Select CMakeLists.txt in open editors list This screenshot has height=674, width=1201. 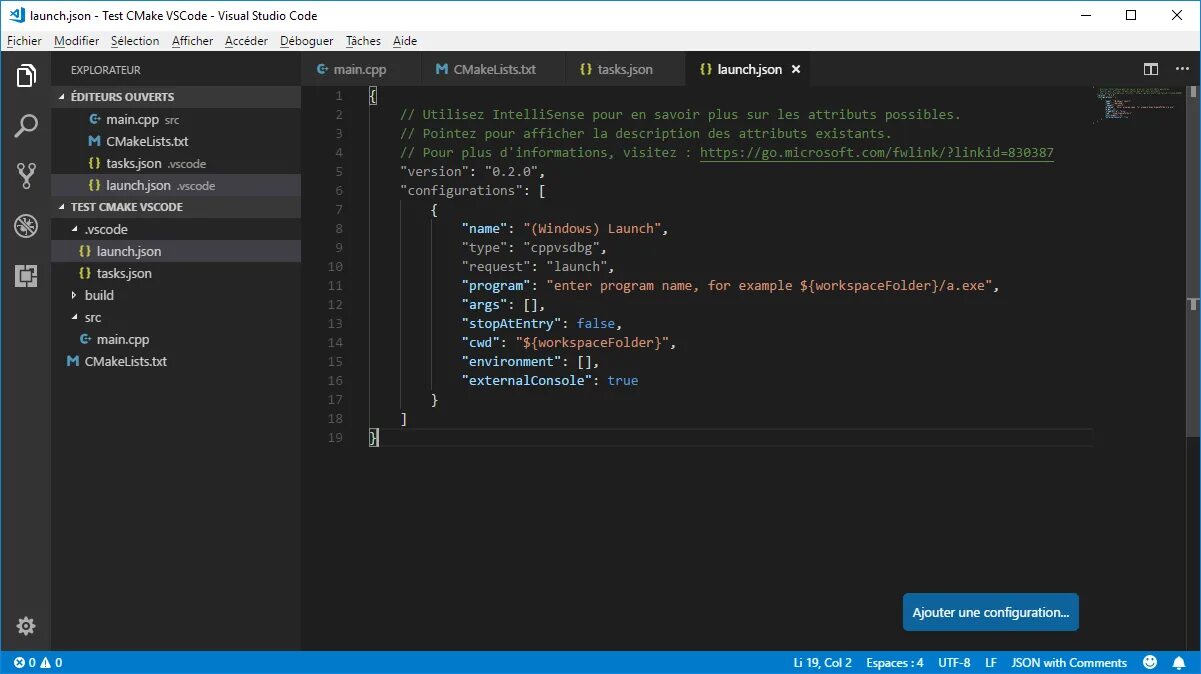pyautogui.click(x=176, y=141)
